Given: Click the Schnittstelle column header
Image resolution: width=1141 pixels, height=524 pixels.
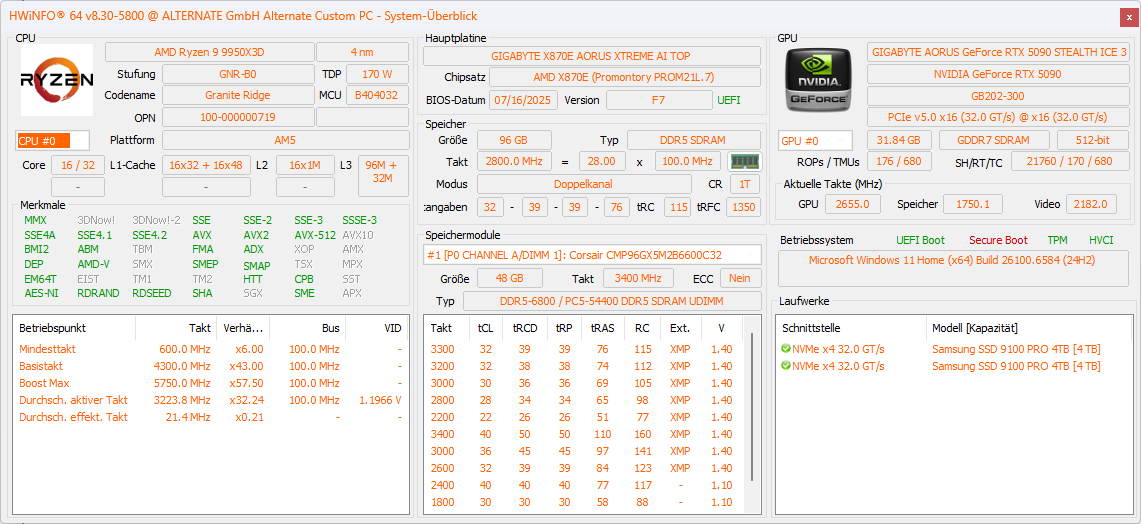Looking at the screenshot, I should click(851, 328).
